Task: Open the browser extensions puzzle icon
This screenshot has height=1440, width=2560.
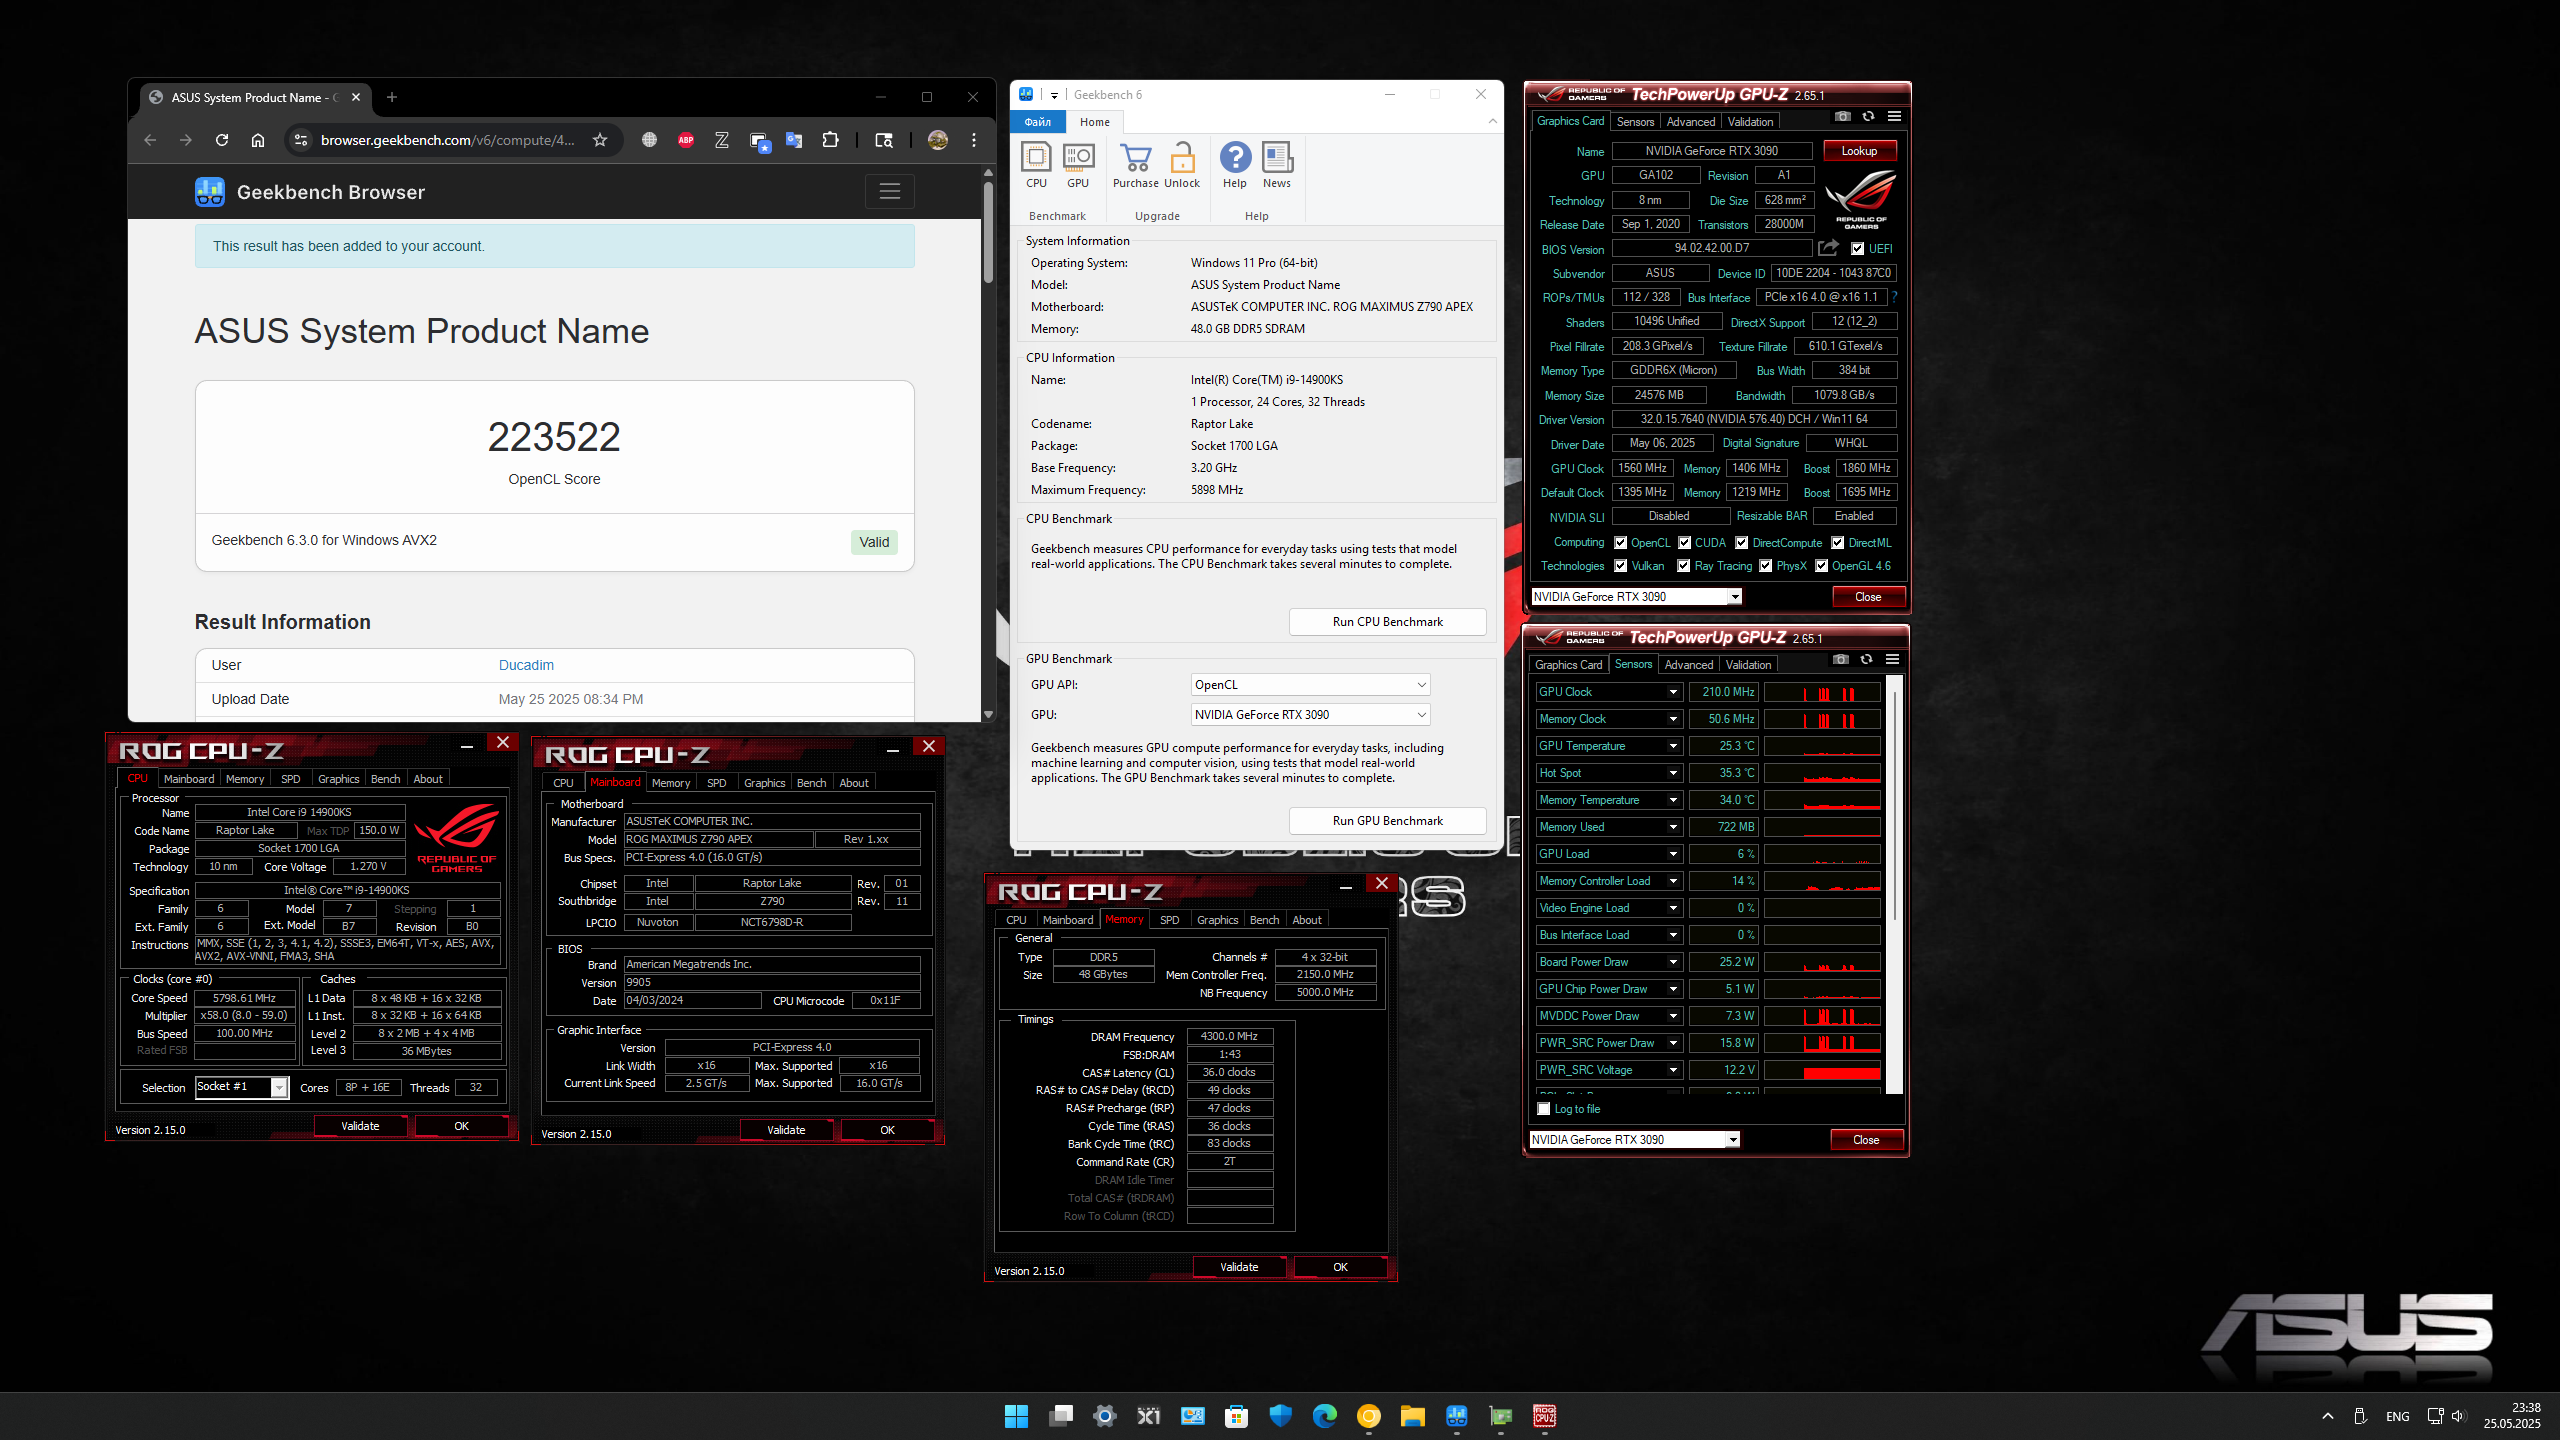Action: pyautogui.click(x=830, y=140)
